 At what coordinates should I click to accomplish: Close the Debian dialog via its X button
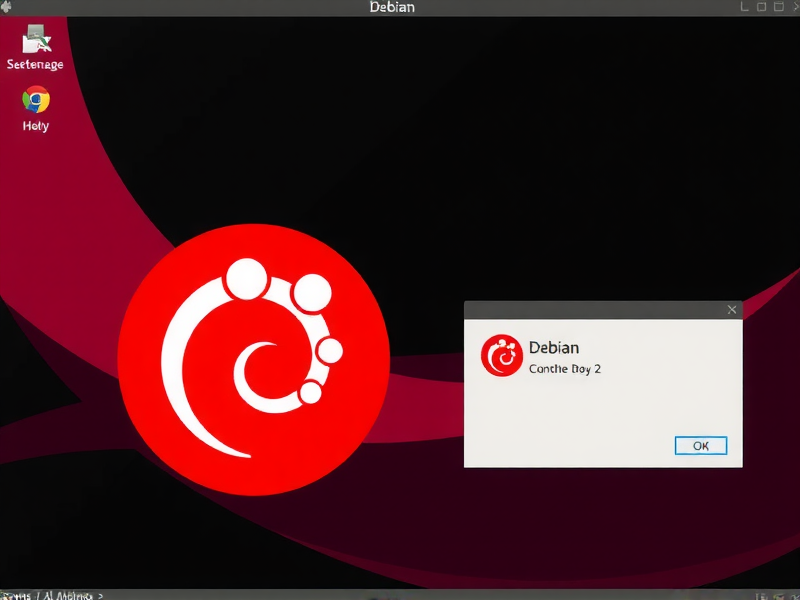(x=732, y=310)
